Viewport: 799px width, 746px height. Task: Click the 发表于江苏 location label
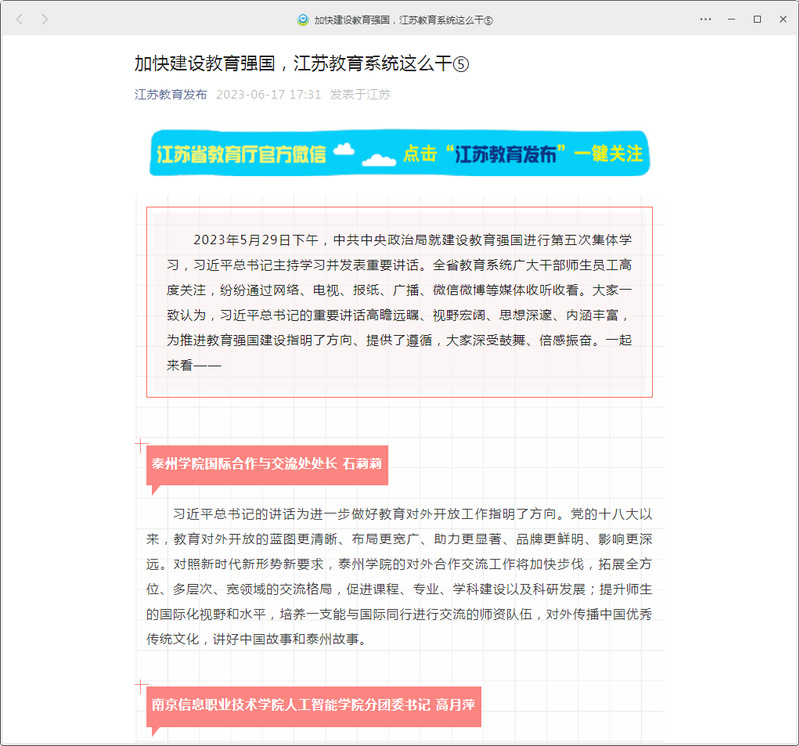click(360, 95)
